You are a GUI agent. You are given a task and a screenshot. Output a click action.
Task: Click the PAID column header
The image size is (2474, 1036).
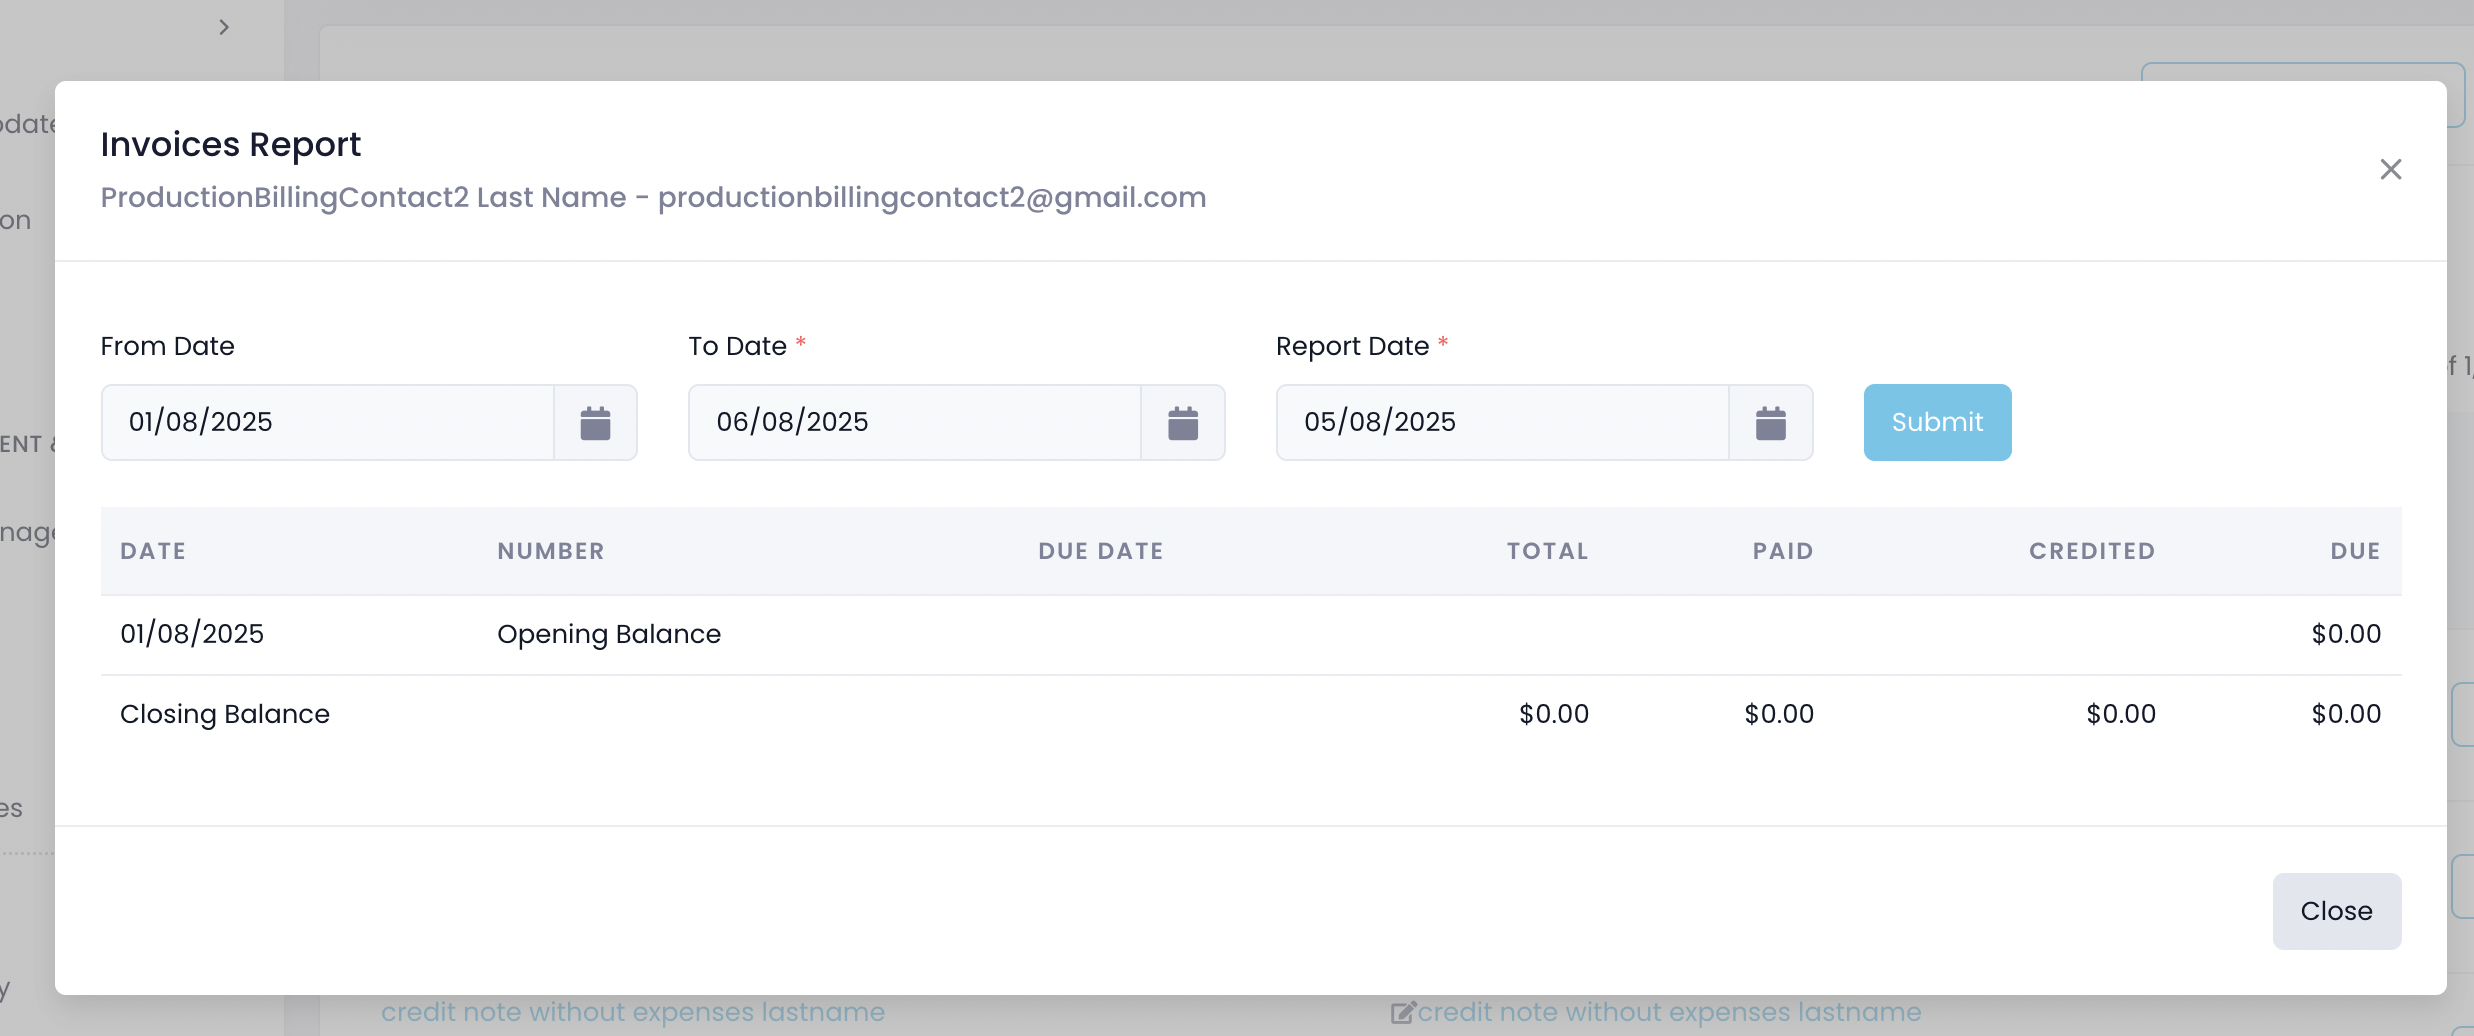click(x=1782, y=551)
